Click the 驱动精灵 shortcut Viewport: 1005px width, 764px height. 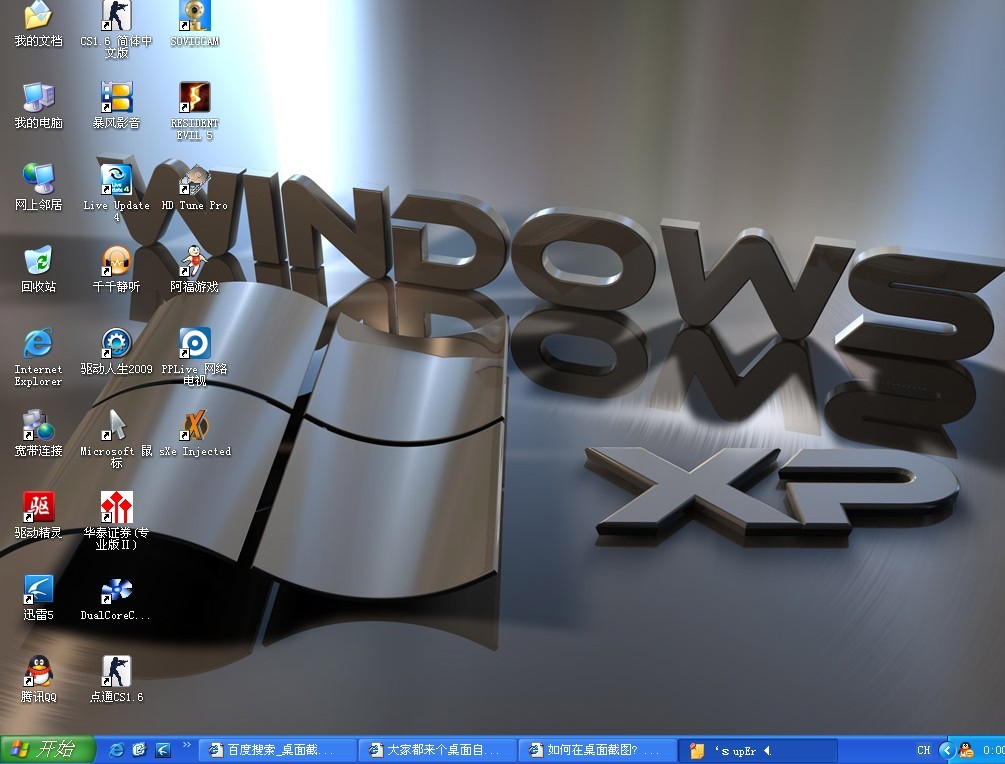(38, 515)
